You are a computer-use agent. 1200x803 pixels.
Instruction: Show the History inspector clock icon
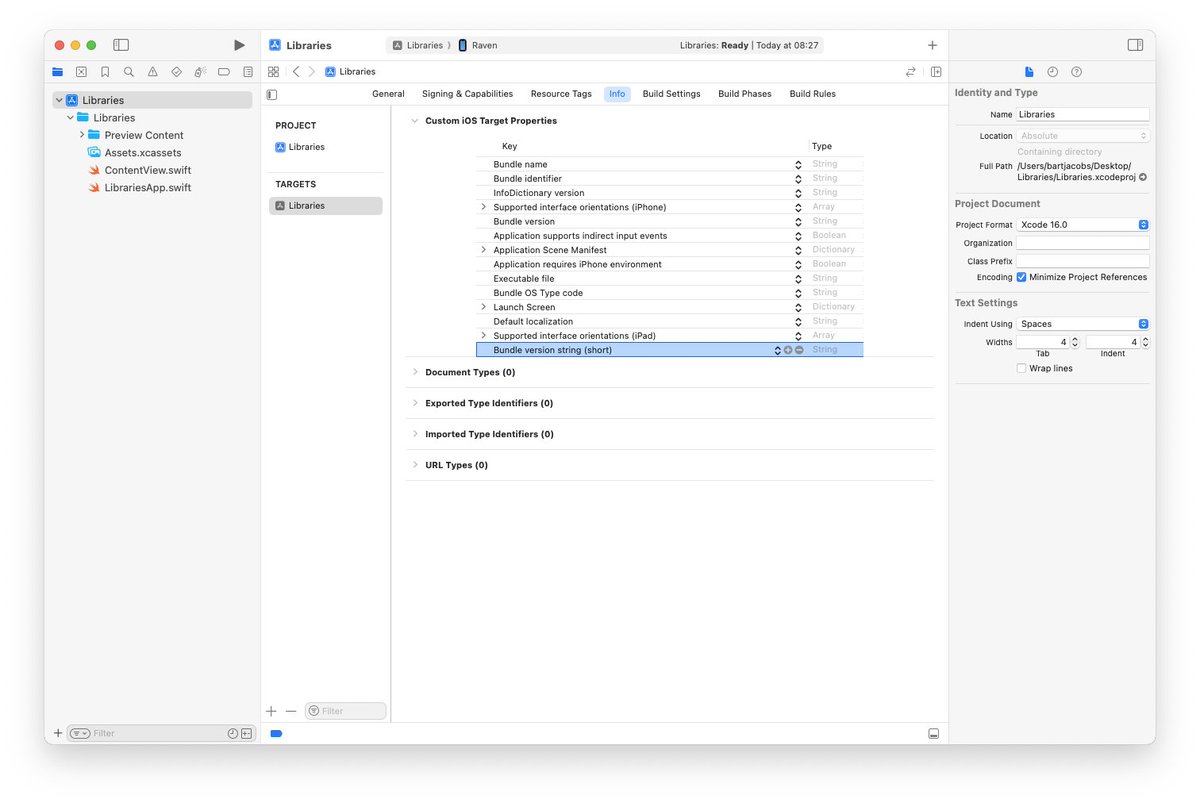coord(1053,72)
